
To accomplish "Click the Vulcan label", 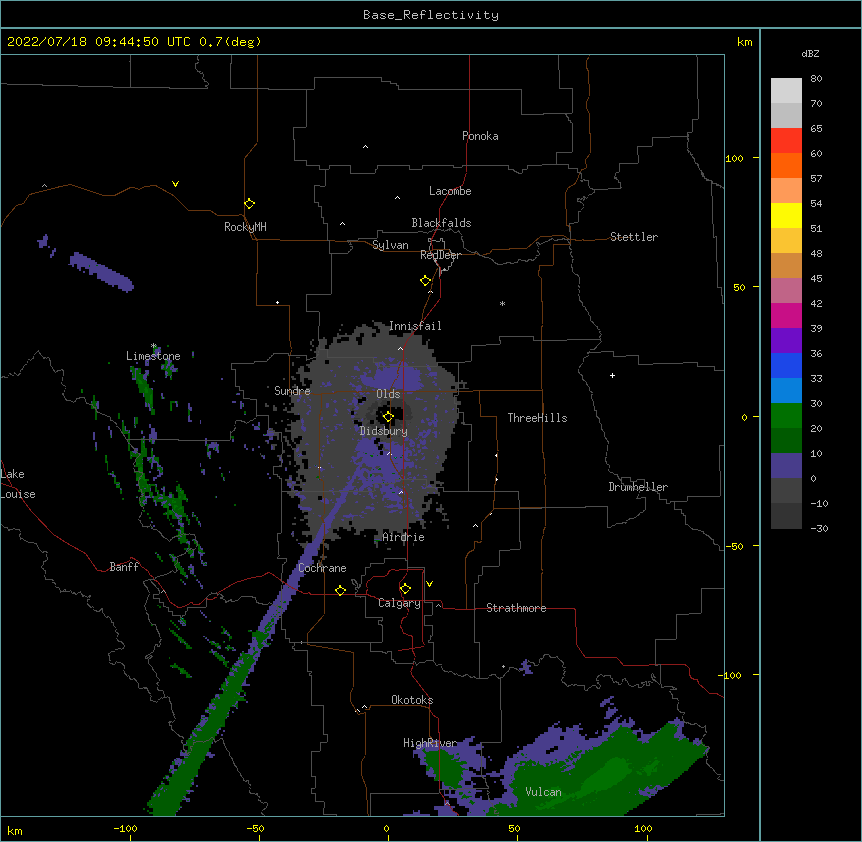I will coord(543,792).
